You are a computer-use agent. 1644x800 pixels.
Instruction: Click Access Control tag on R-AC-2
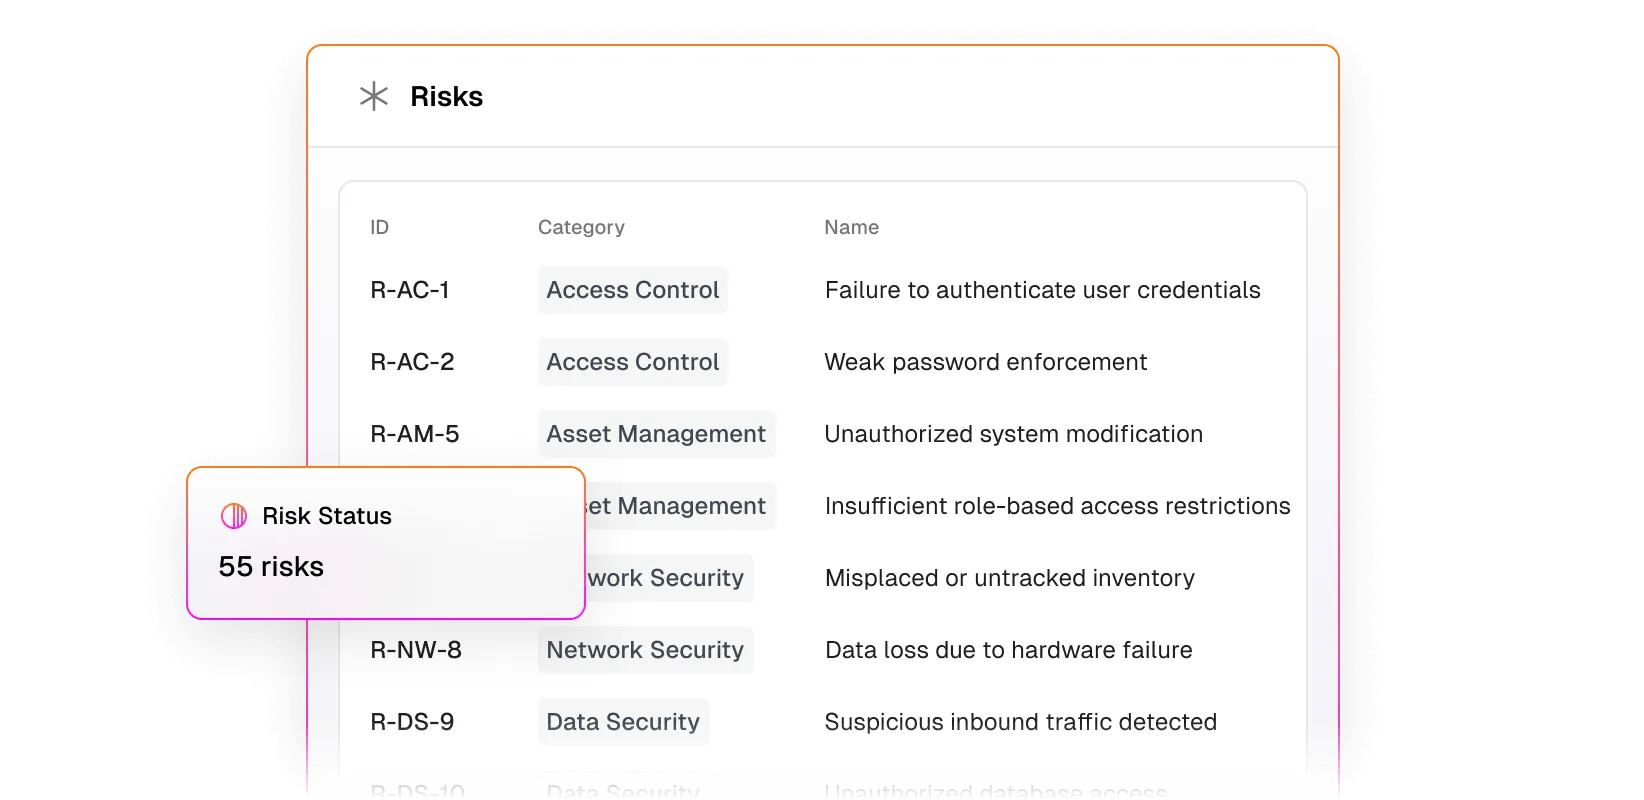click(x=632, y=362)
